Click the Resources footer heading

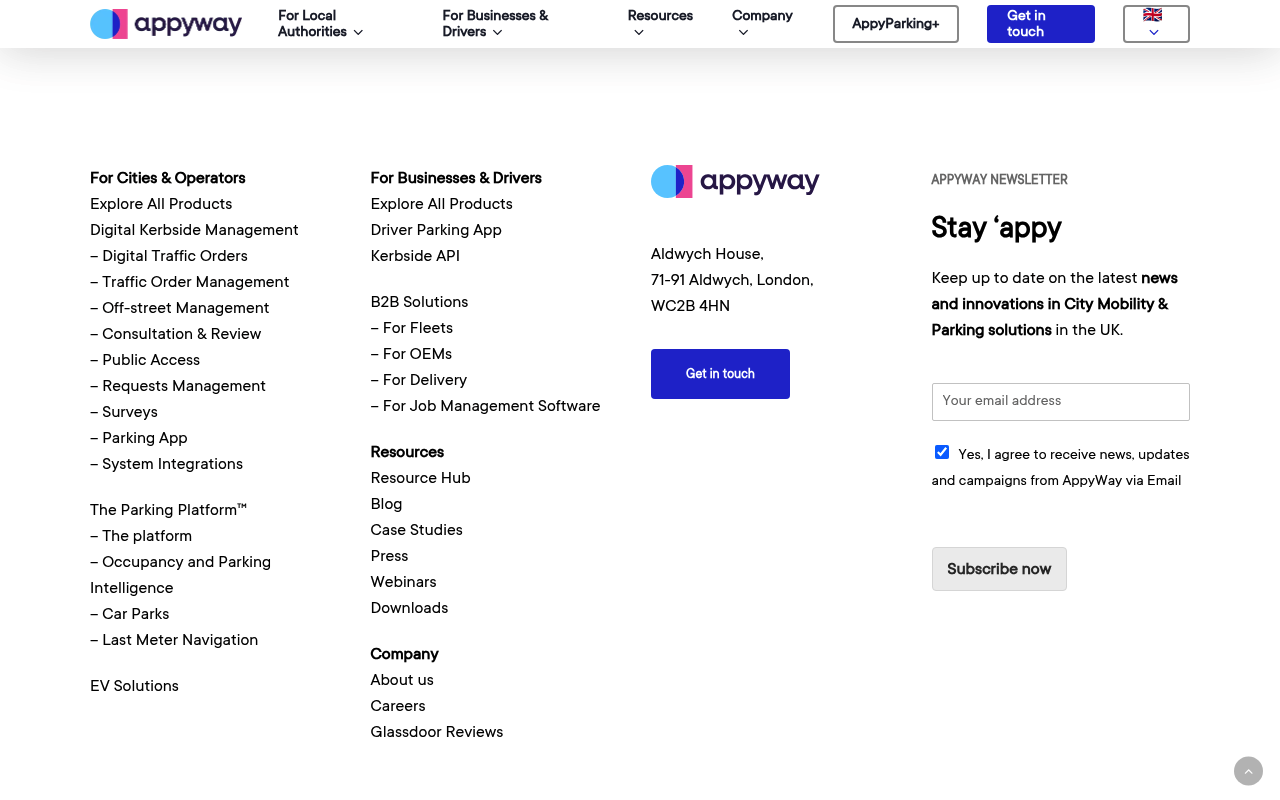click(407, 452)
